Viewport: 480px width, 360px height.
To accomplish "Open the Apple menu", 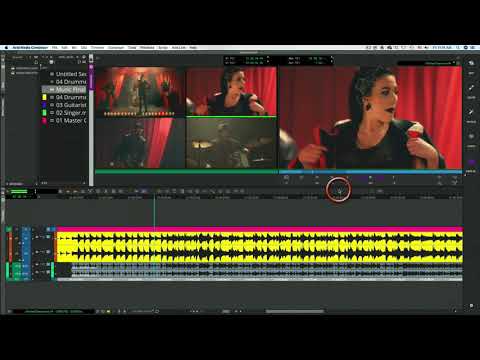I will coord(6,48).
